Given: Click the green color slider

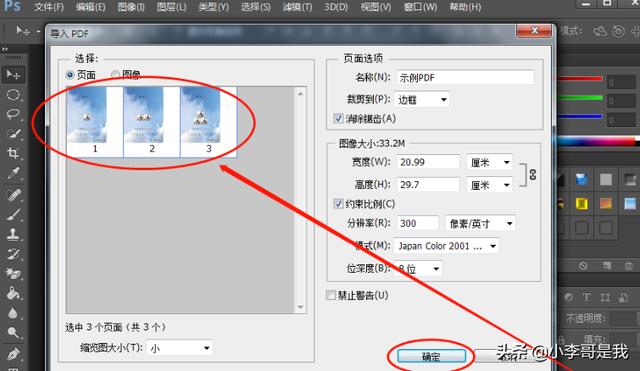Looking at the screenshot, I should point(580,98).
